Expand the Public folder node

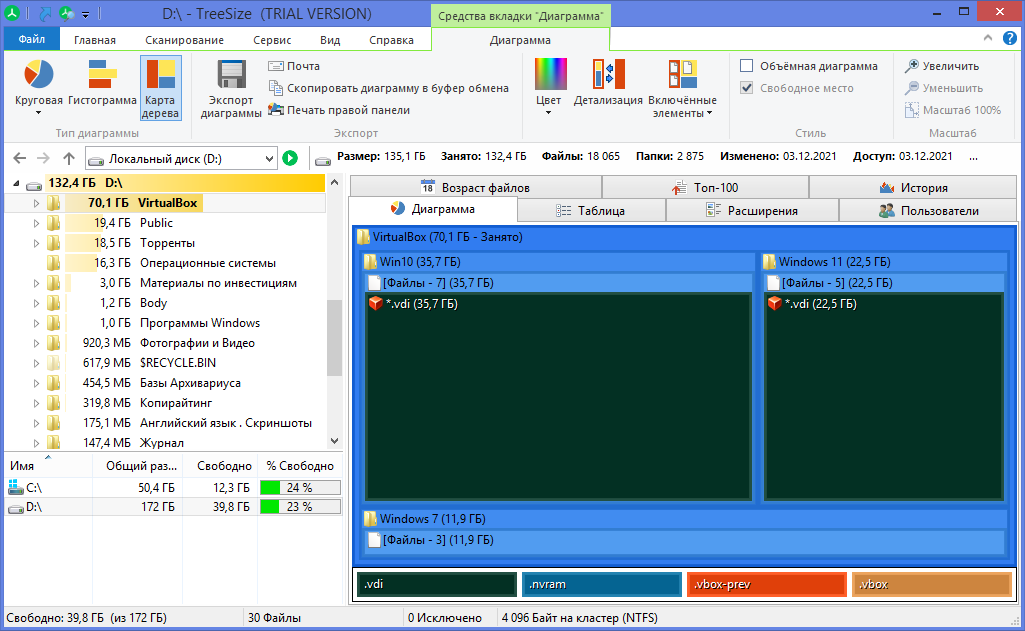[36, 223]
